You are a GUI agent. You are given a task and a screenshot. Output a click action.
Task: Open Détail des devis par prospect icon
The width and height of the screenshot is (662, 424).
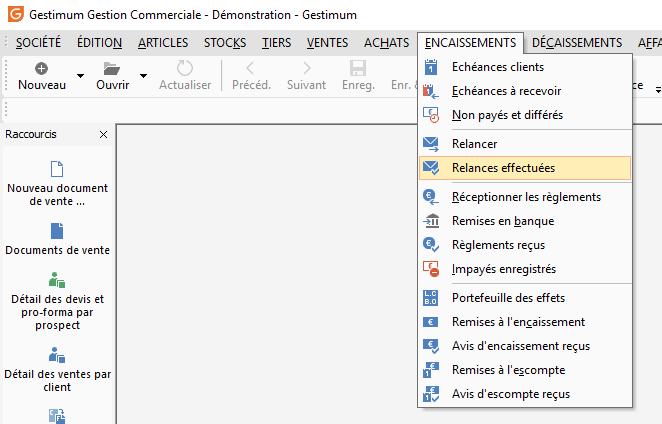tap(57, 280)
